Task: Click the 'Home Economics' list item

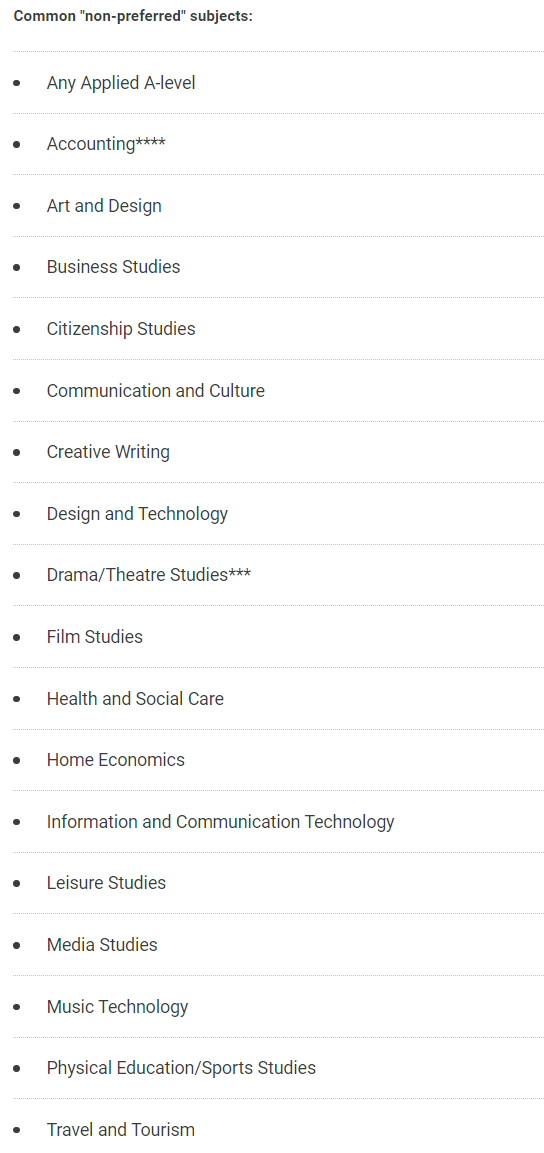Action: 115,760
